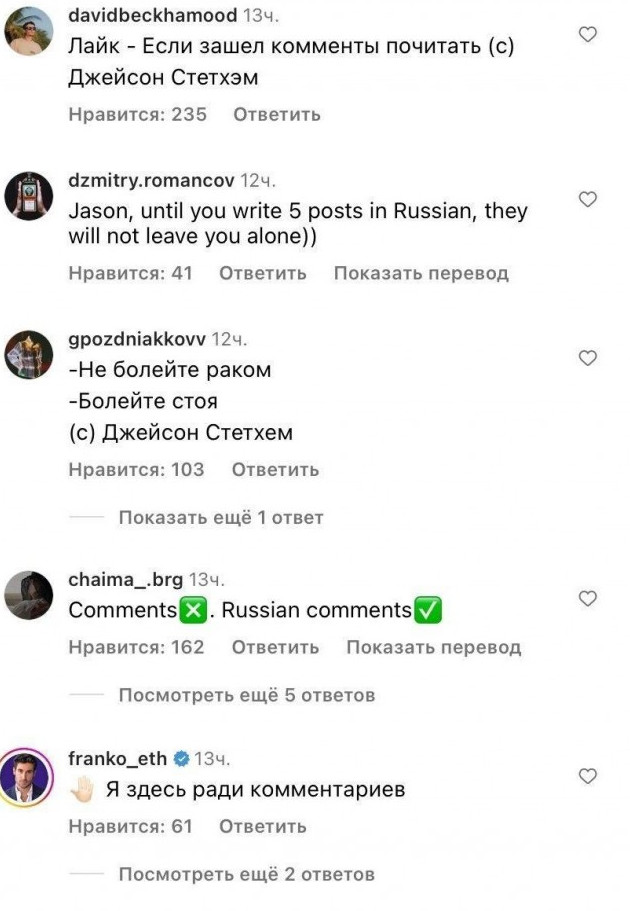
Task: Open the davidbeckhamood username link
Action: [x=152, y=15]
